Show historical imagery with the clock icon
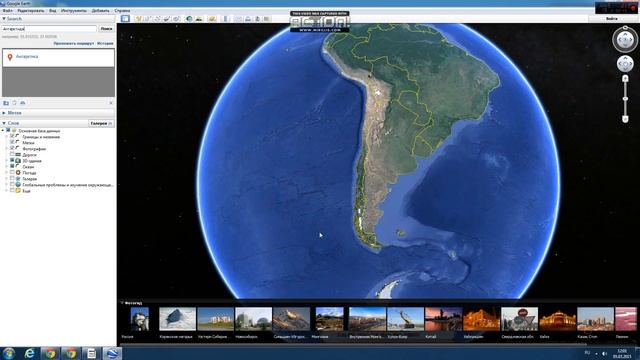Viewport: 640px width, 360px height. click(x=189, y=18)
